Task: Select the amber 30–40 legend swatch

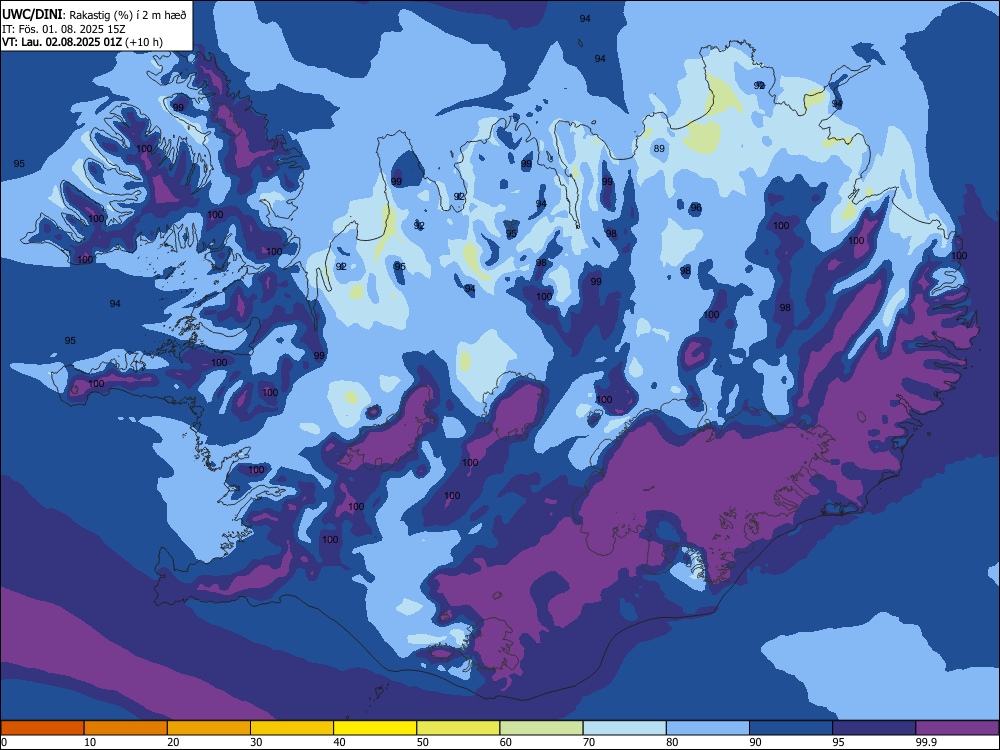Action: (292, 728)
